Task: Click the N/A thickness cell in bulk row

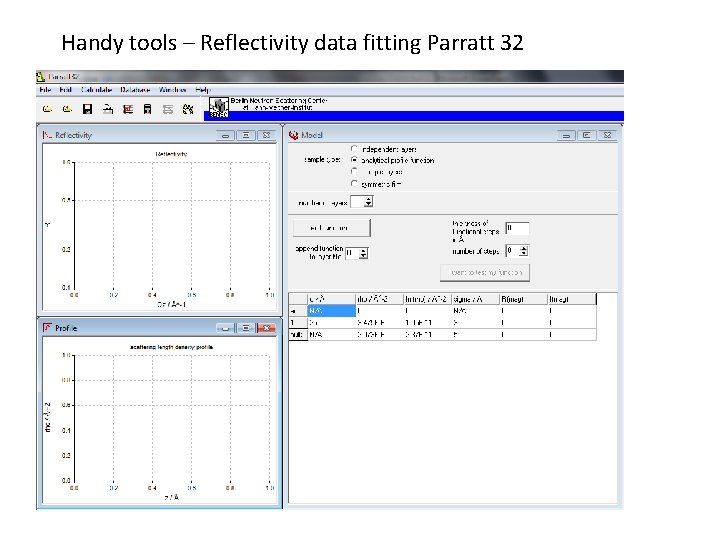Action: pyautogui.click(x=331, y=335)
